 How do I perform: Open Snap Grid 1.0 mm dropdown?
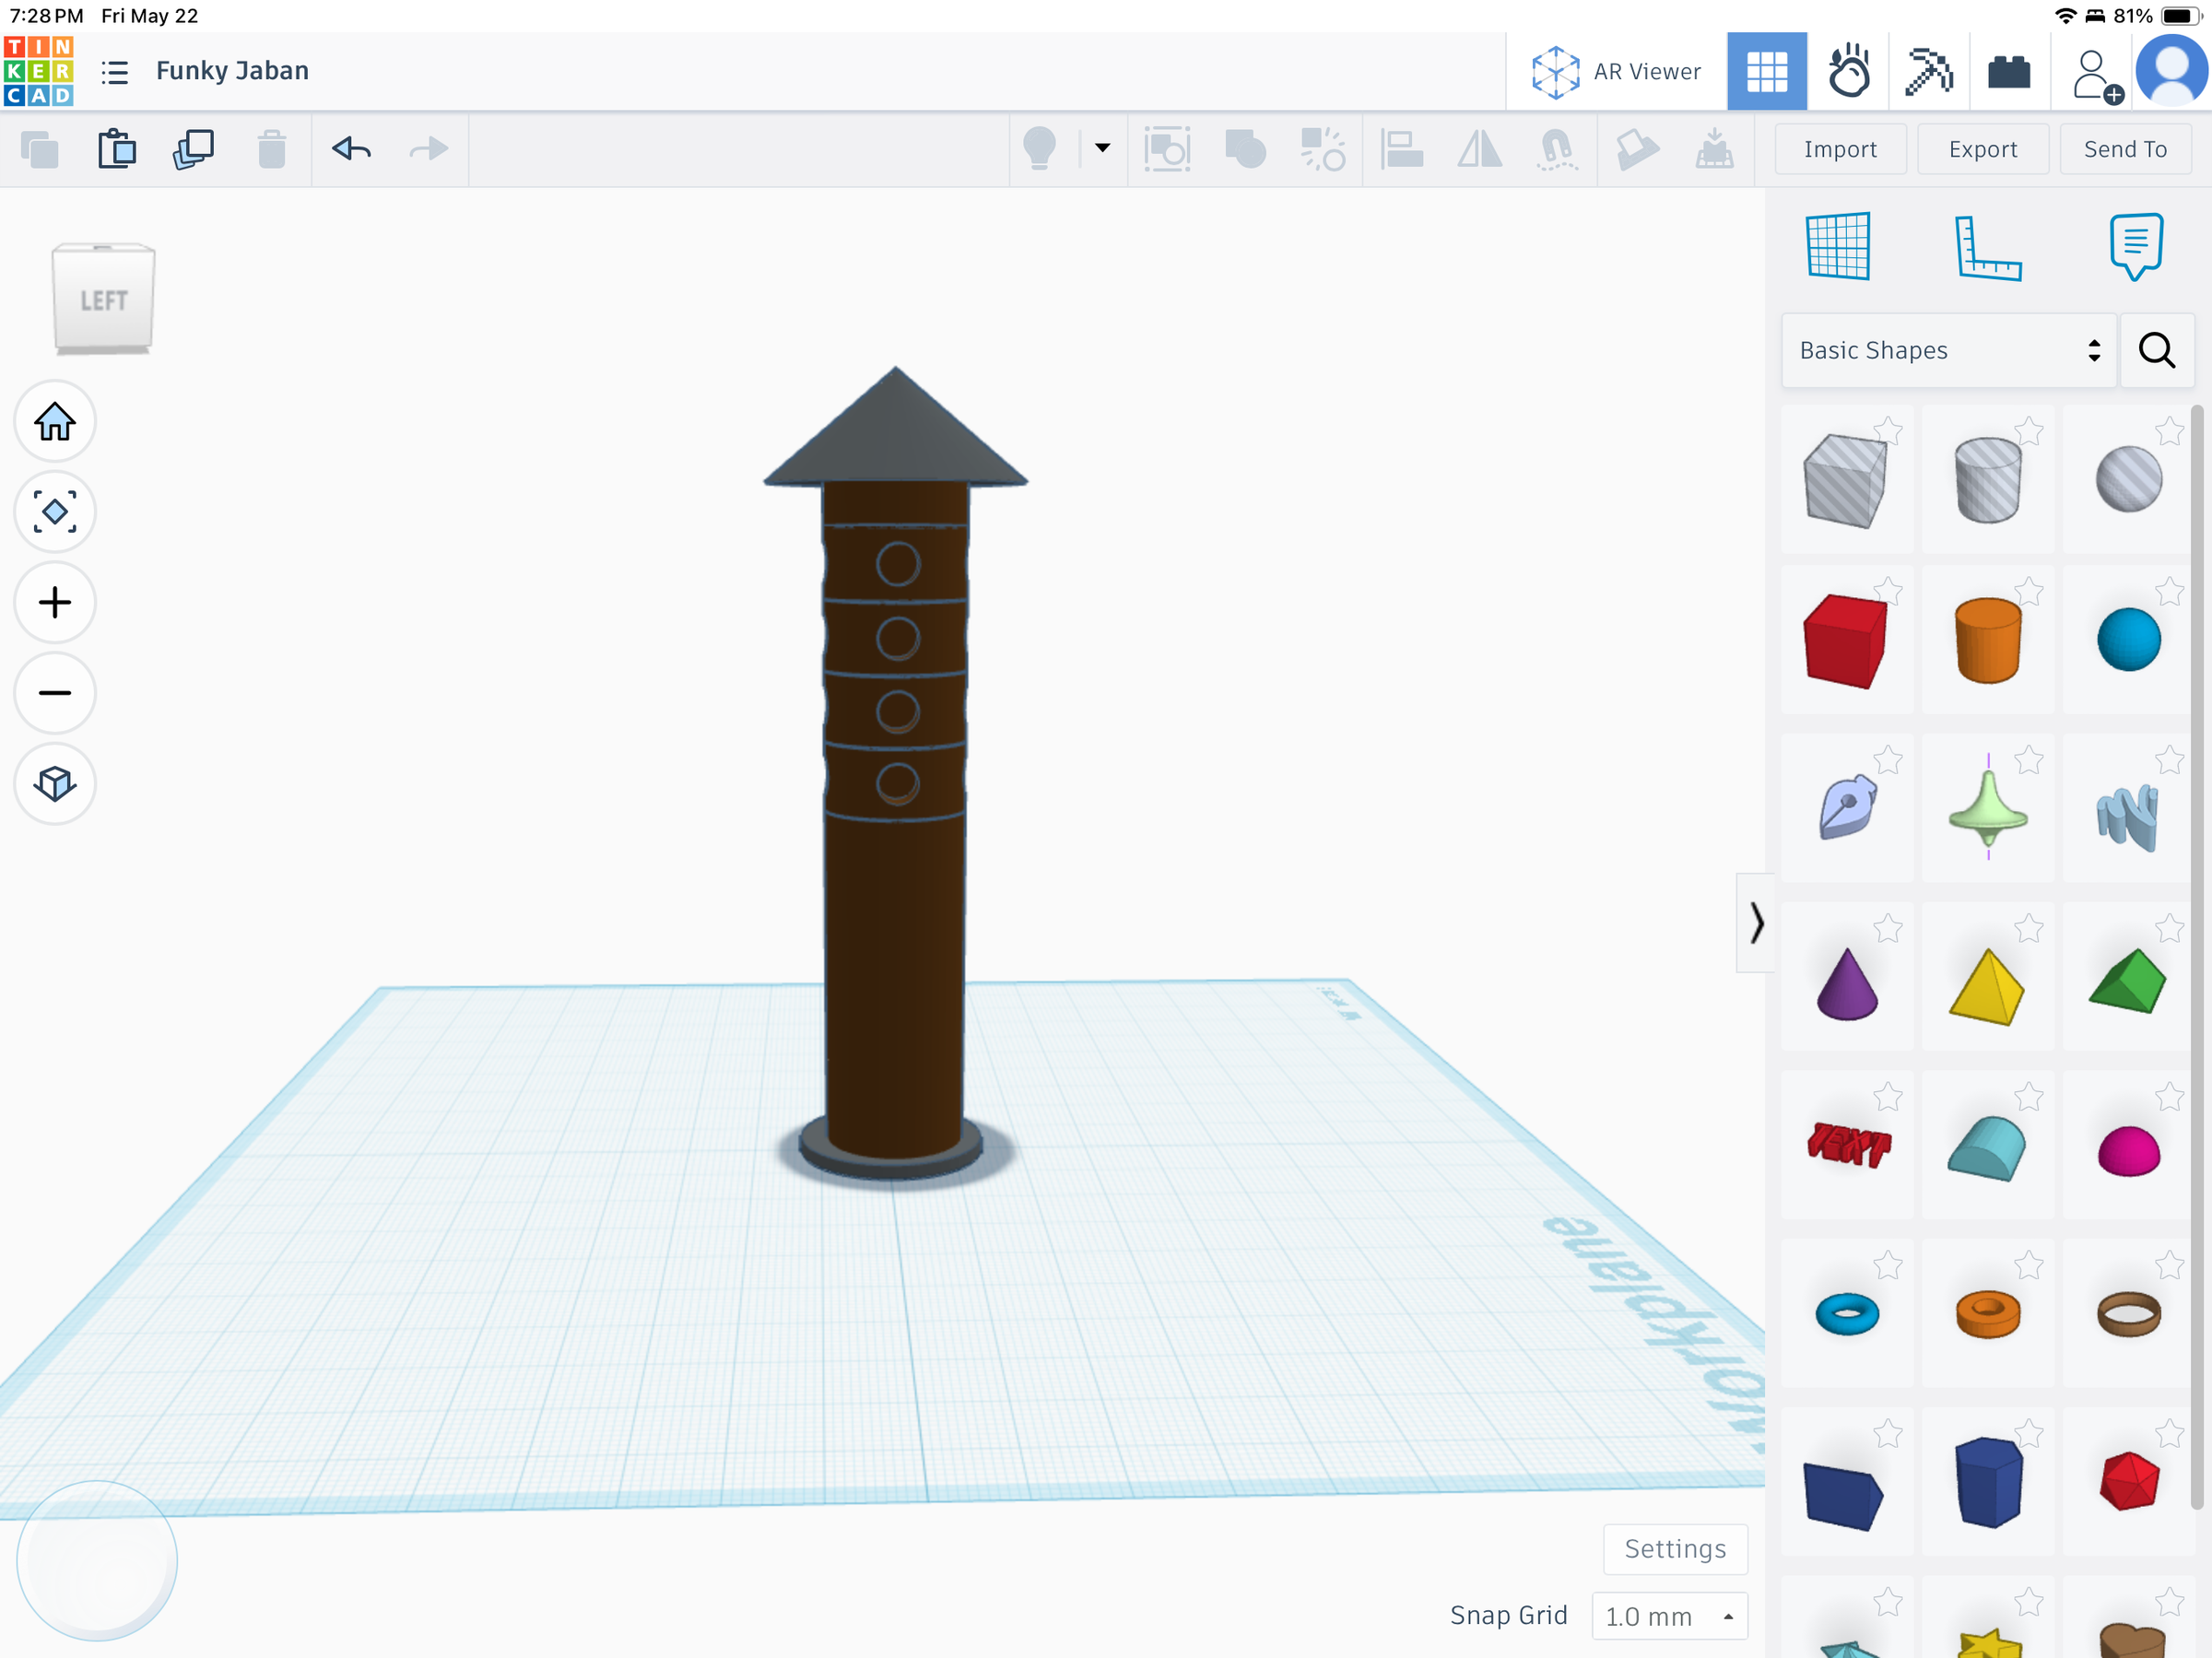[1669, 1616]
